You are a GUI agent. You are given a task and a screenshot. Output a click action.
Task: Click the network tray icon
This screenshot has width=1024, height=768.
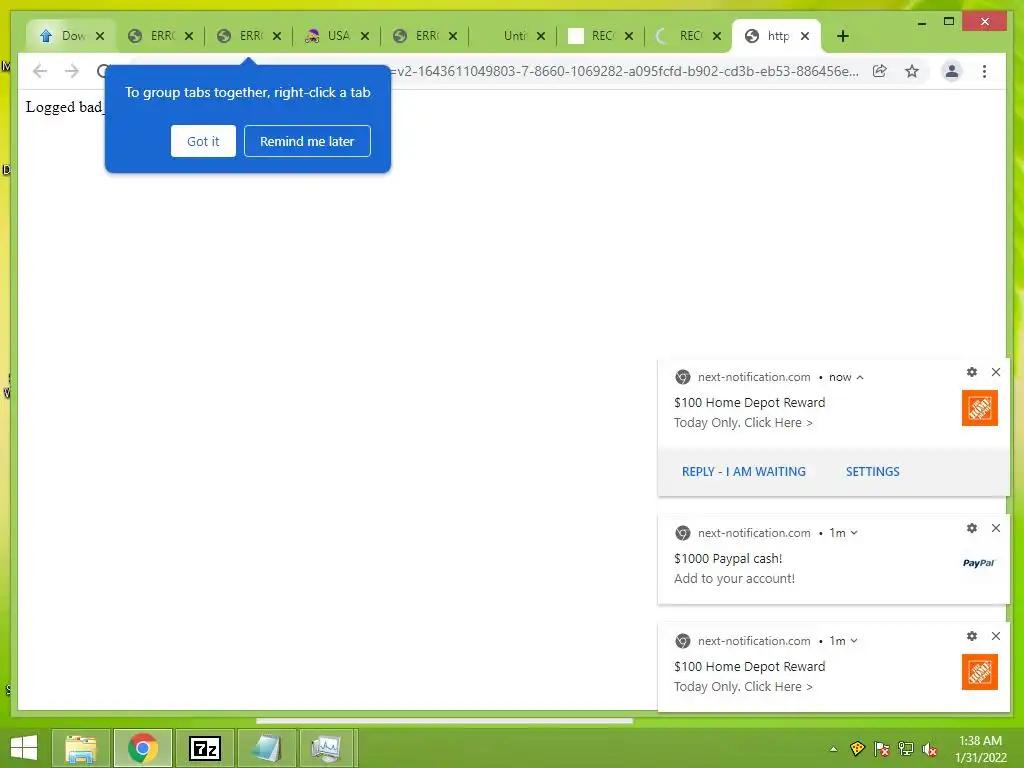coord(906,749)
